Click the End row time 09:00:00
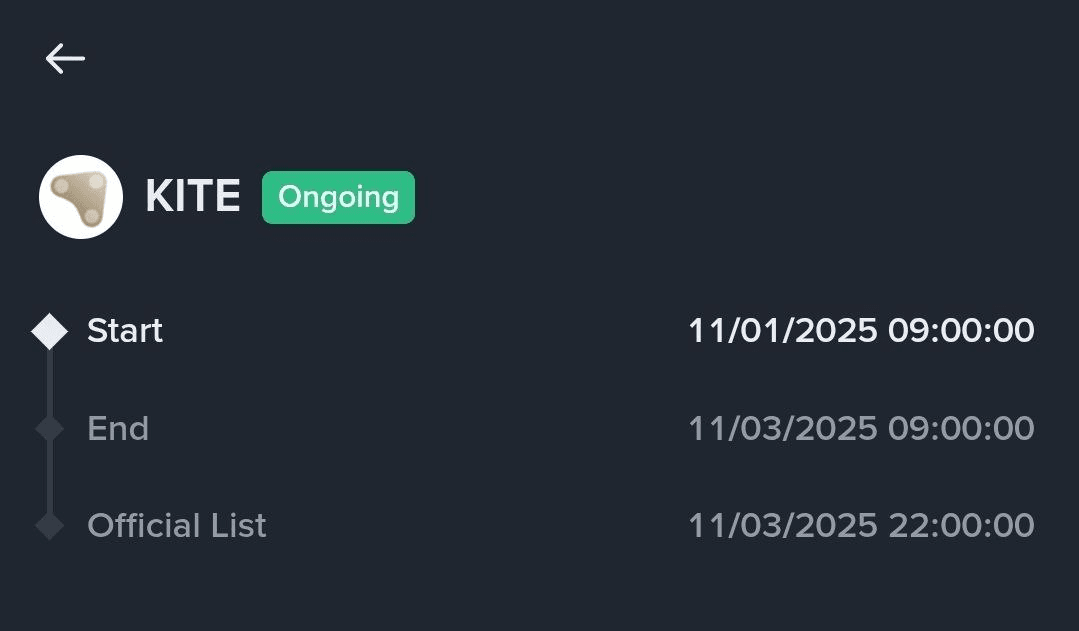The width and height of the screenshot is (1079, 631). point(961,429)
